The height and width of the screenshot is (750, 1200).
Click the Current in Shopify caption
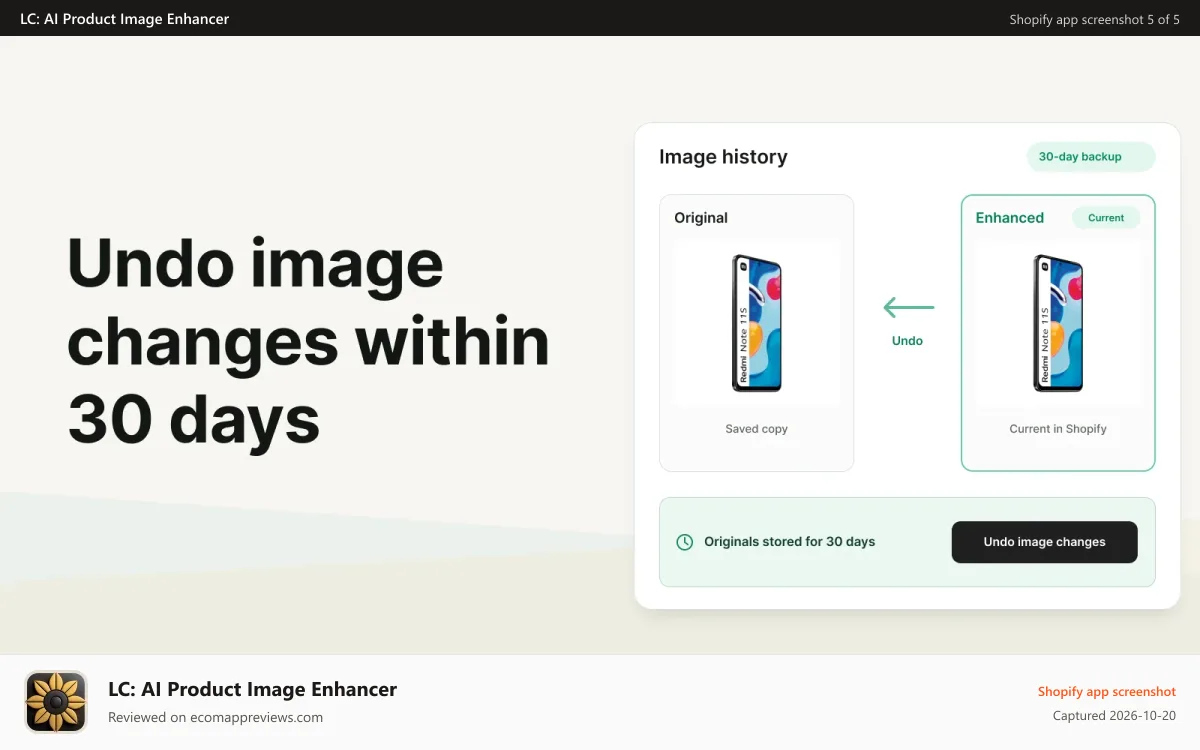coord(1058,429)
